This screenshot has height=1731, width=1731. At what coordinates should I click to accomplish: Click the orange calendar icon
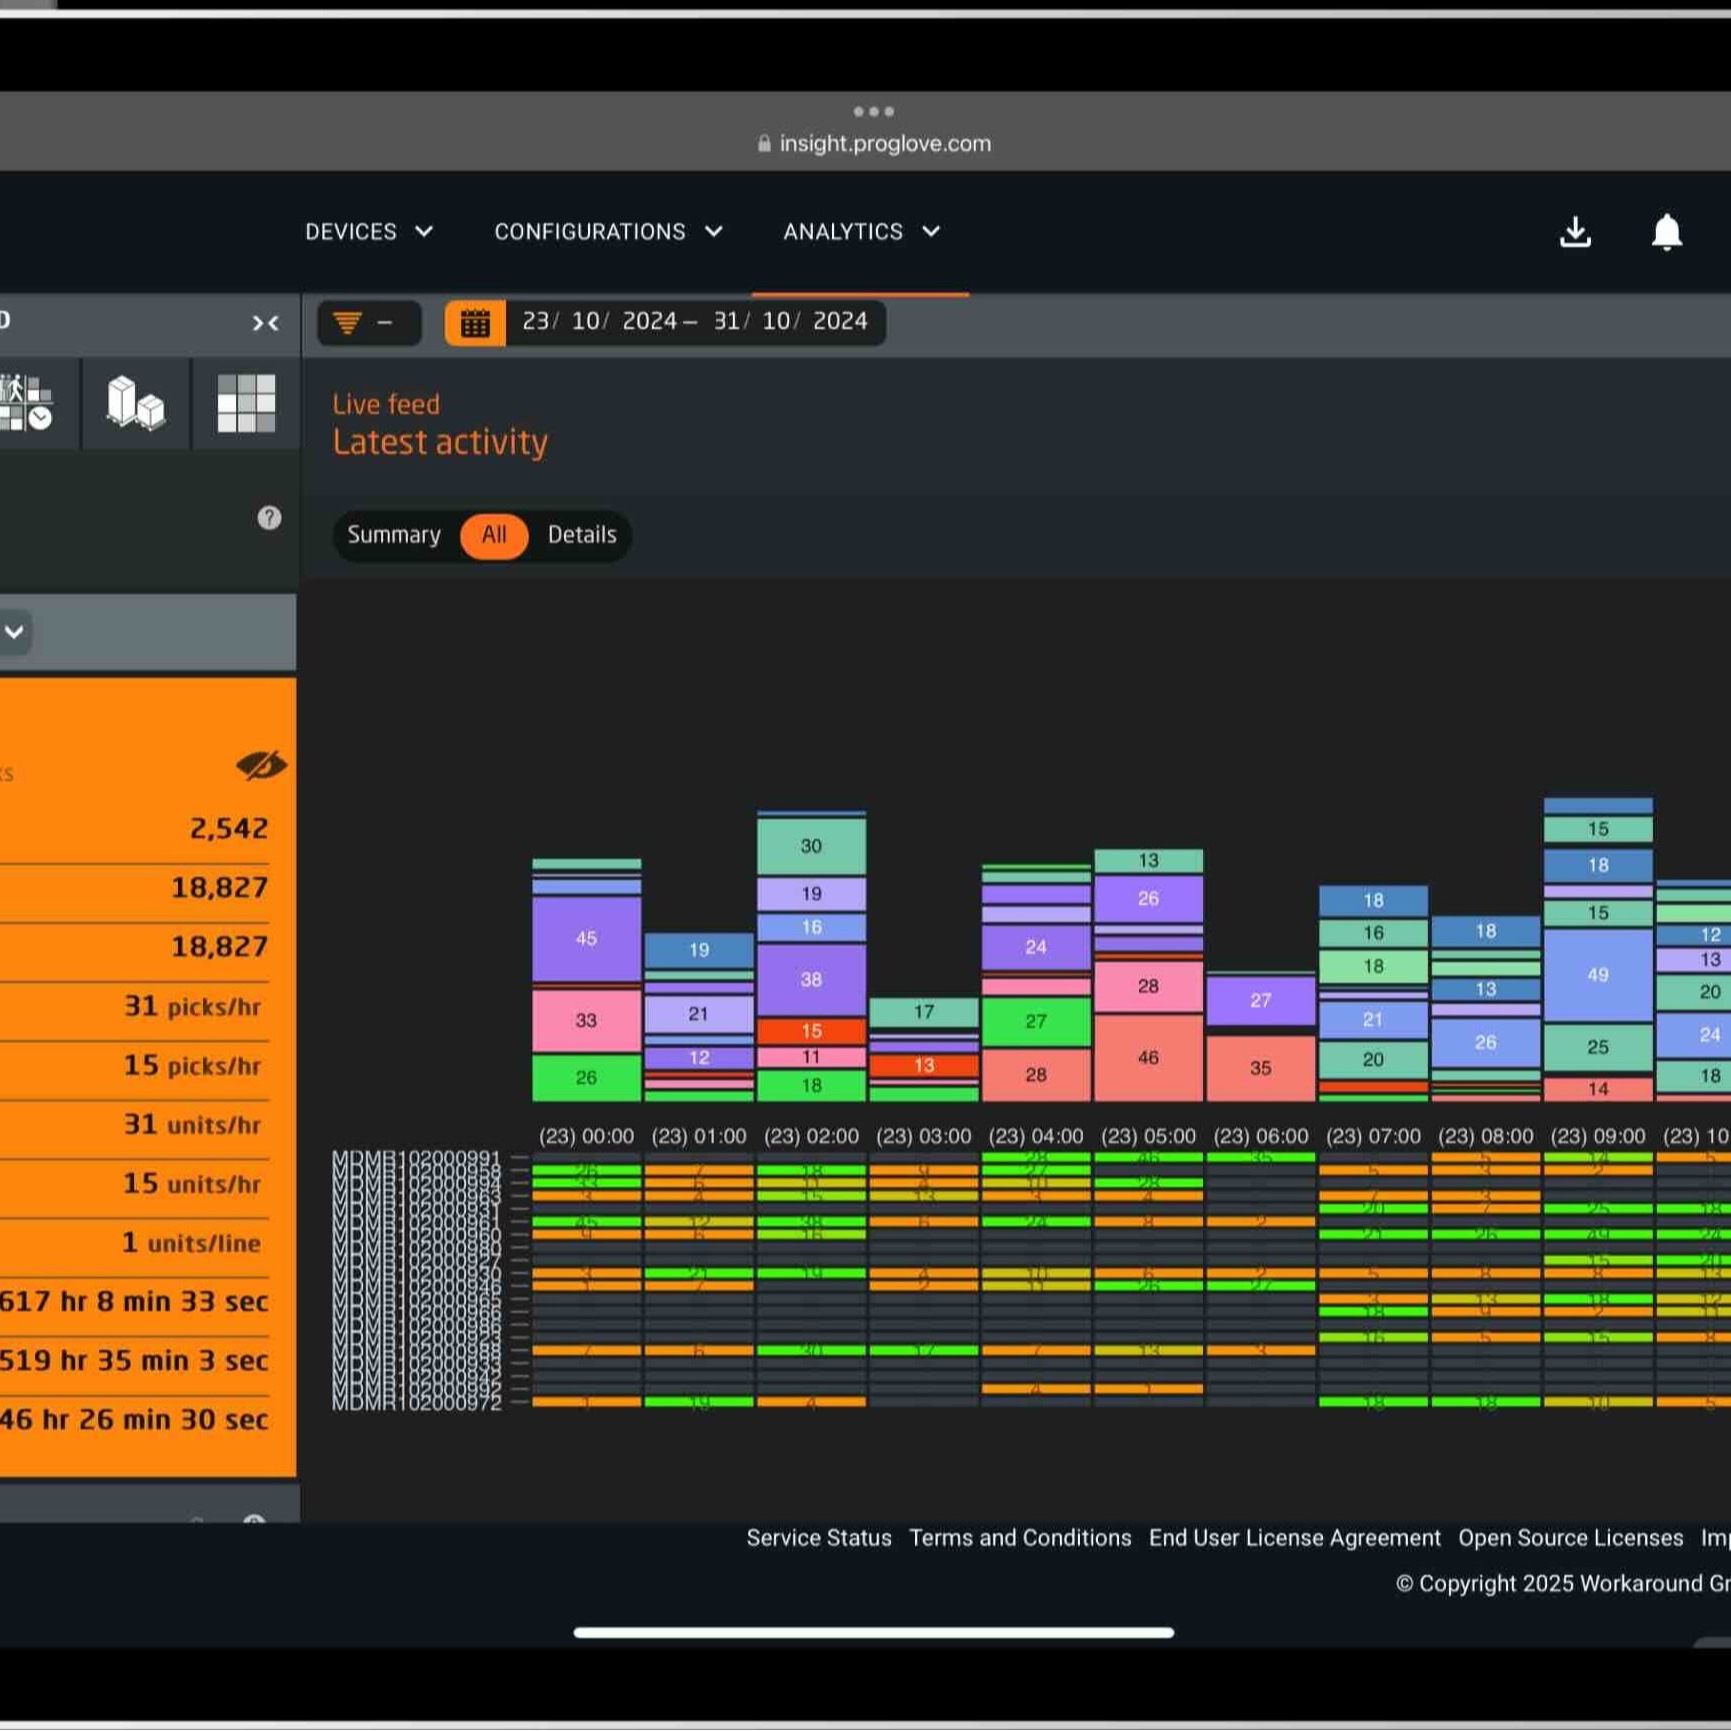[475, 323]
